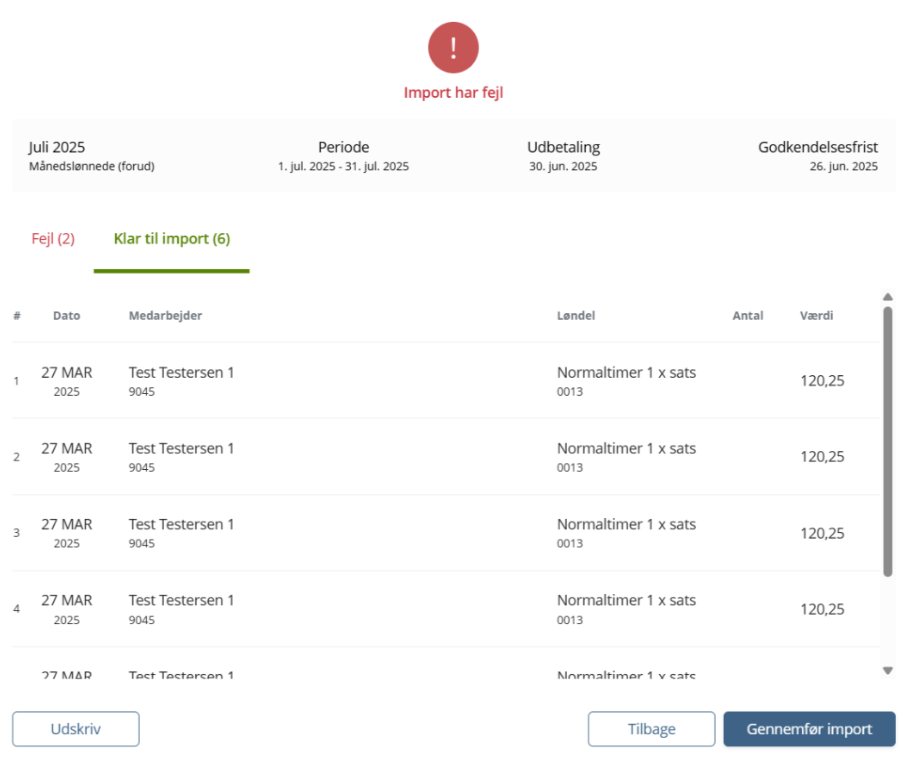Click the Tilbage button
The height and width of the screenshot is (771, 921).
pyautogui.click(x=651, y=729)
